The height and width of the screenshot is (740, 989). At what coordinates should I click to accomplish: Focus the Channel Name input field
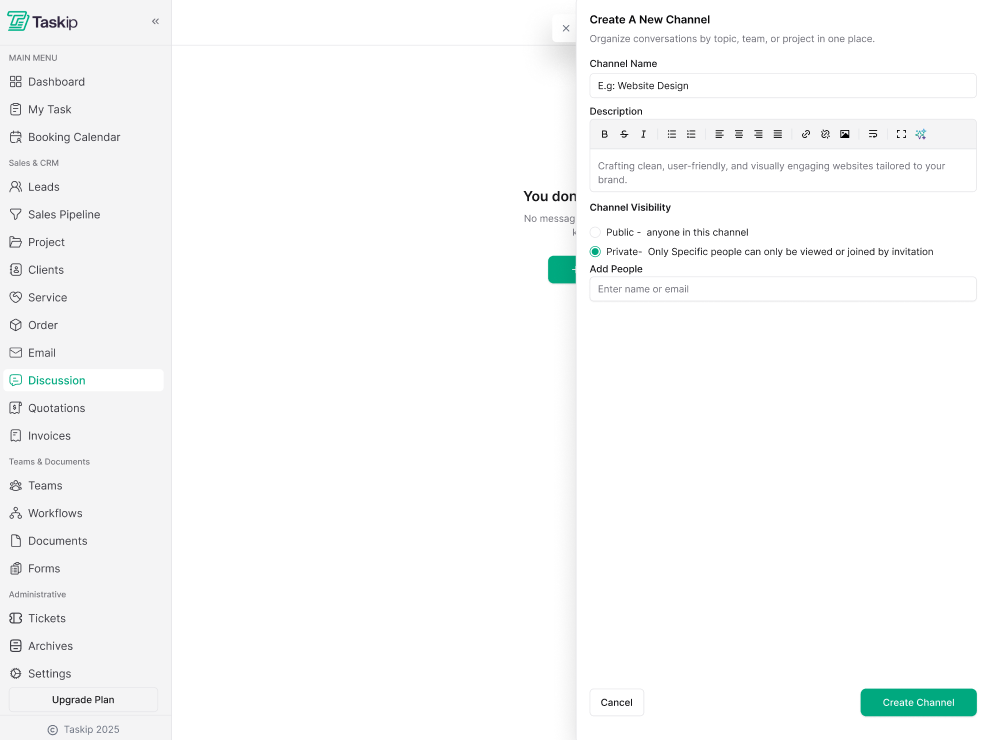pyautogui.click(x=782, y=86)
